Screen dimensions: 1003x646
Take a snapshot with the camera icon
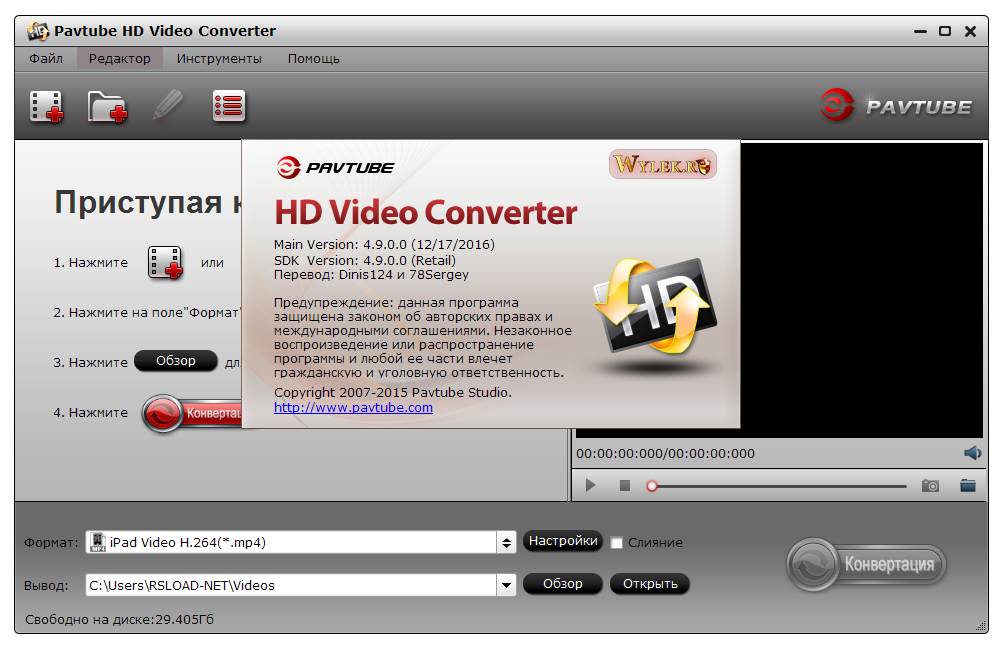coord(930,486)
